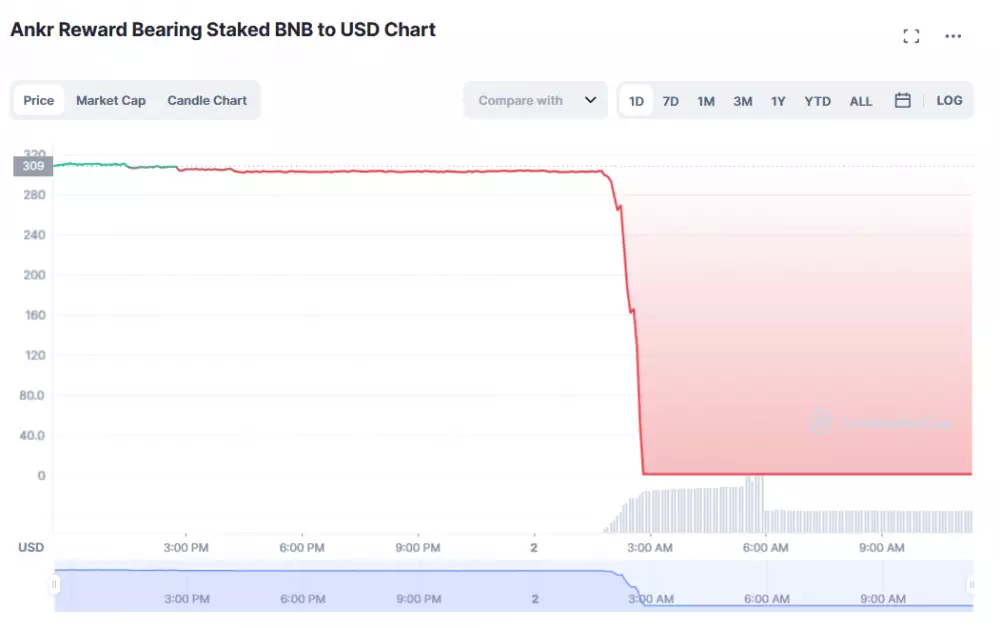Click the 1Y time range button
Image resolution: width=1000 pixels, height=628 pixels.
click(x=778, y=100)
